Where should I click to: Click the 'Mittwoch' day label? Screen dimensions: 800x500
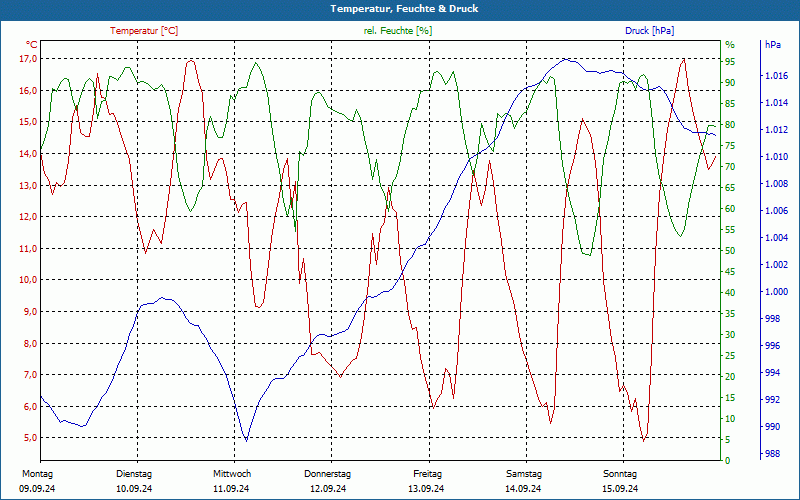point(232,474)
